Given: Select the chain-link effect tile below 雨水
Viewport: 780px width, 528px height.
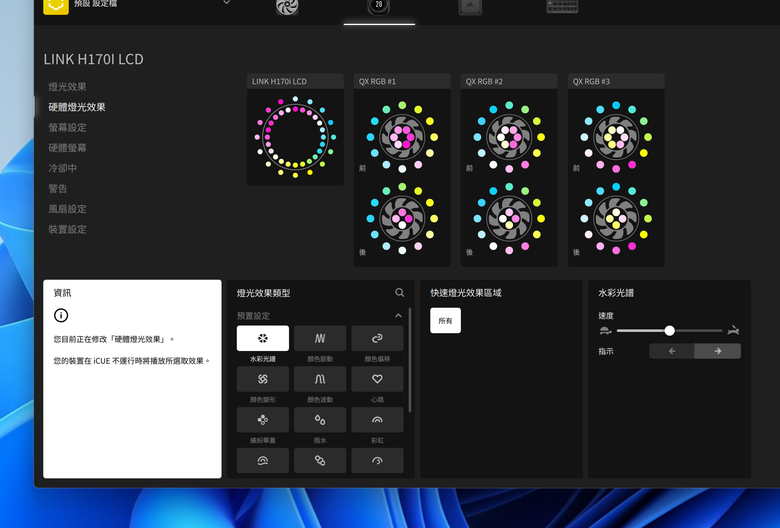Looking at the screenshot, I should (x=320, y=460).
